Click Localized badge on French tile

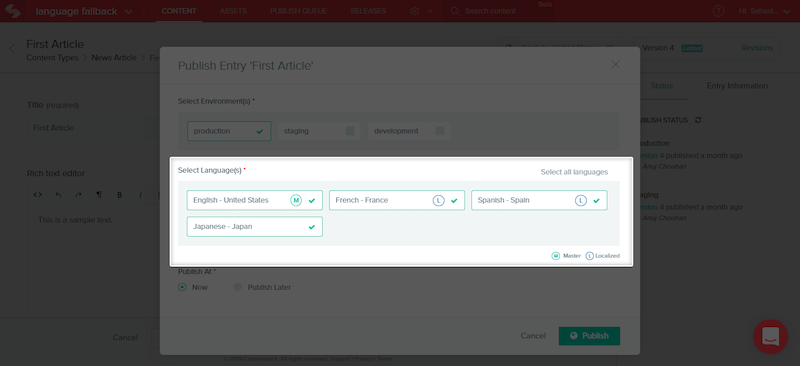click(x=438, y=201)
